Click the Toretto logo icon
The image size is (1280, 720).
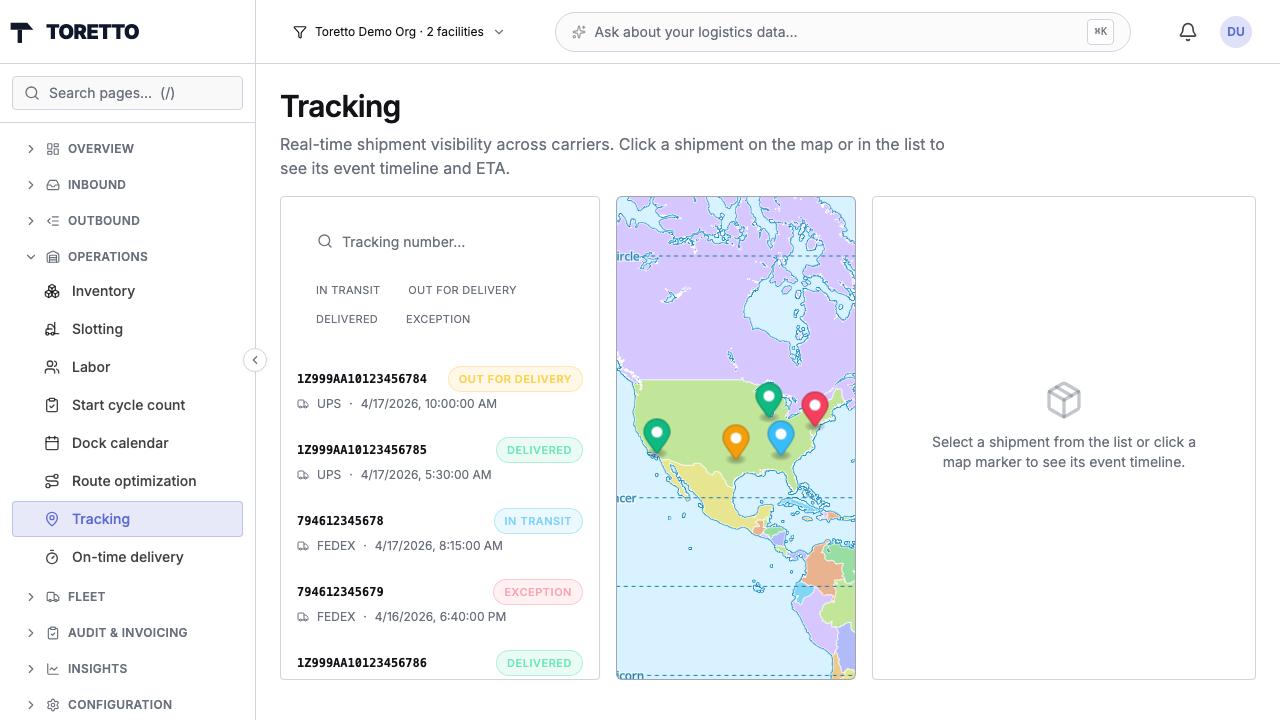click(x=21, y=32)
